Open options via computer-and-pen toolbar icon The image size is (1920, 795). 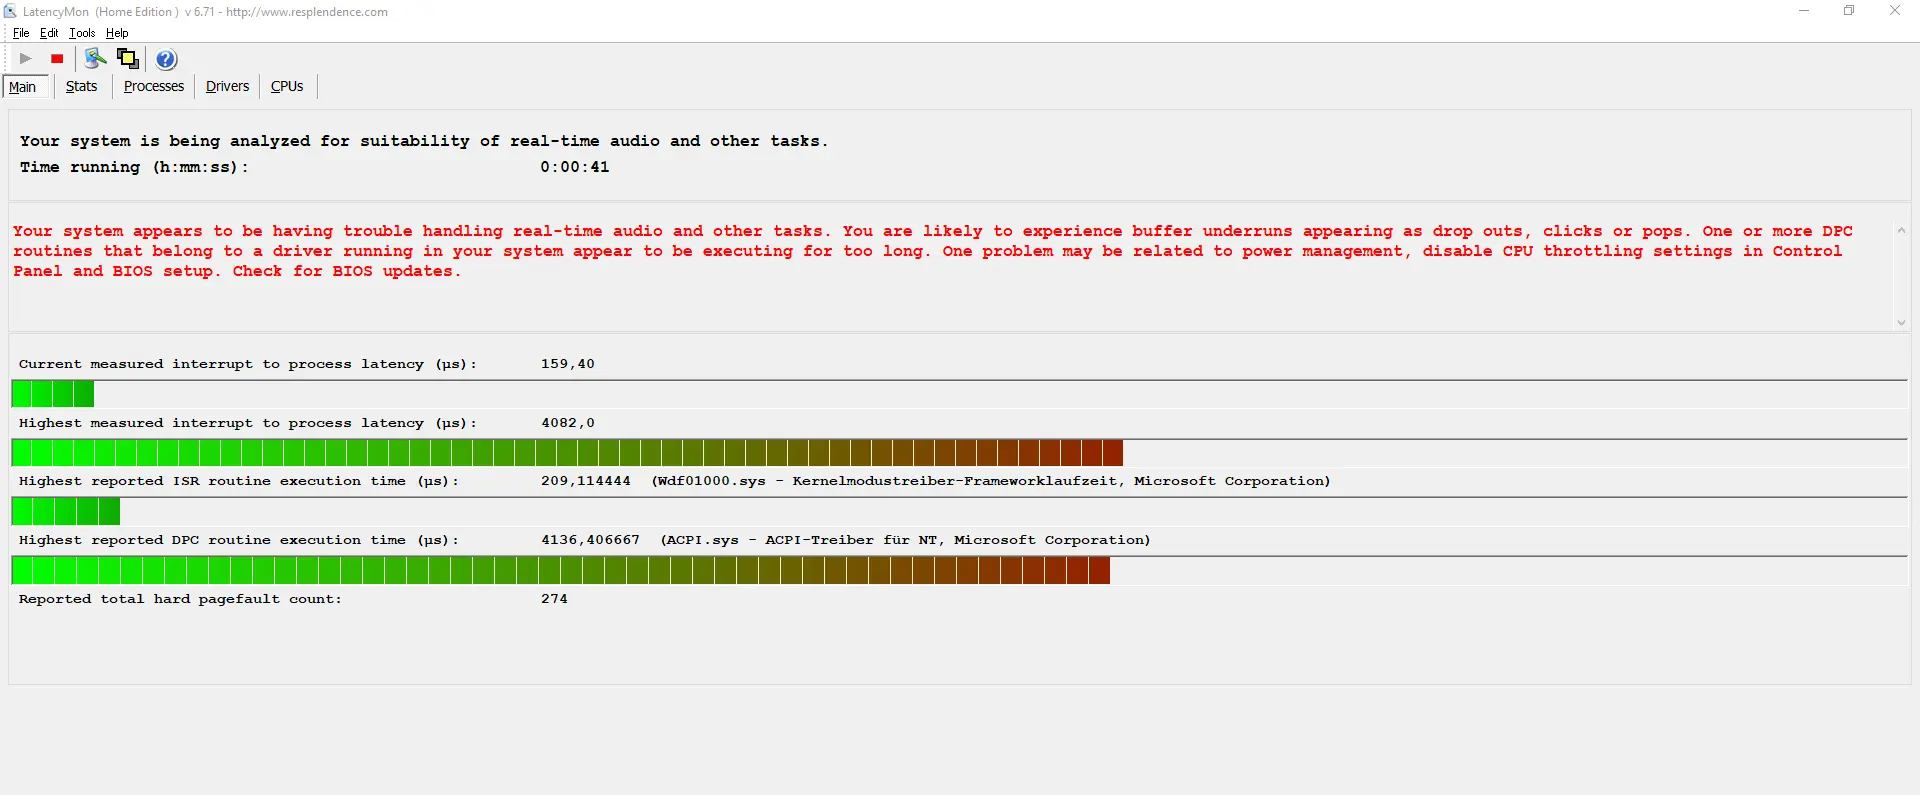click(95, 59)
